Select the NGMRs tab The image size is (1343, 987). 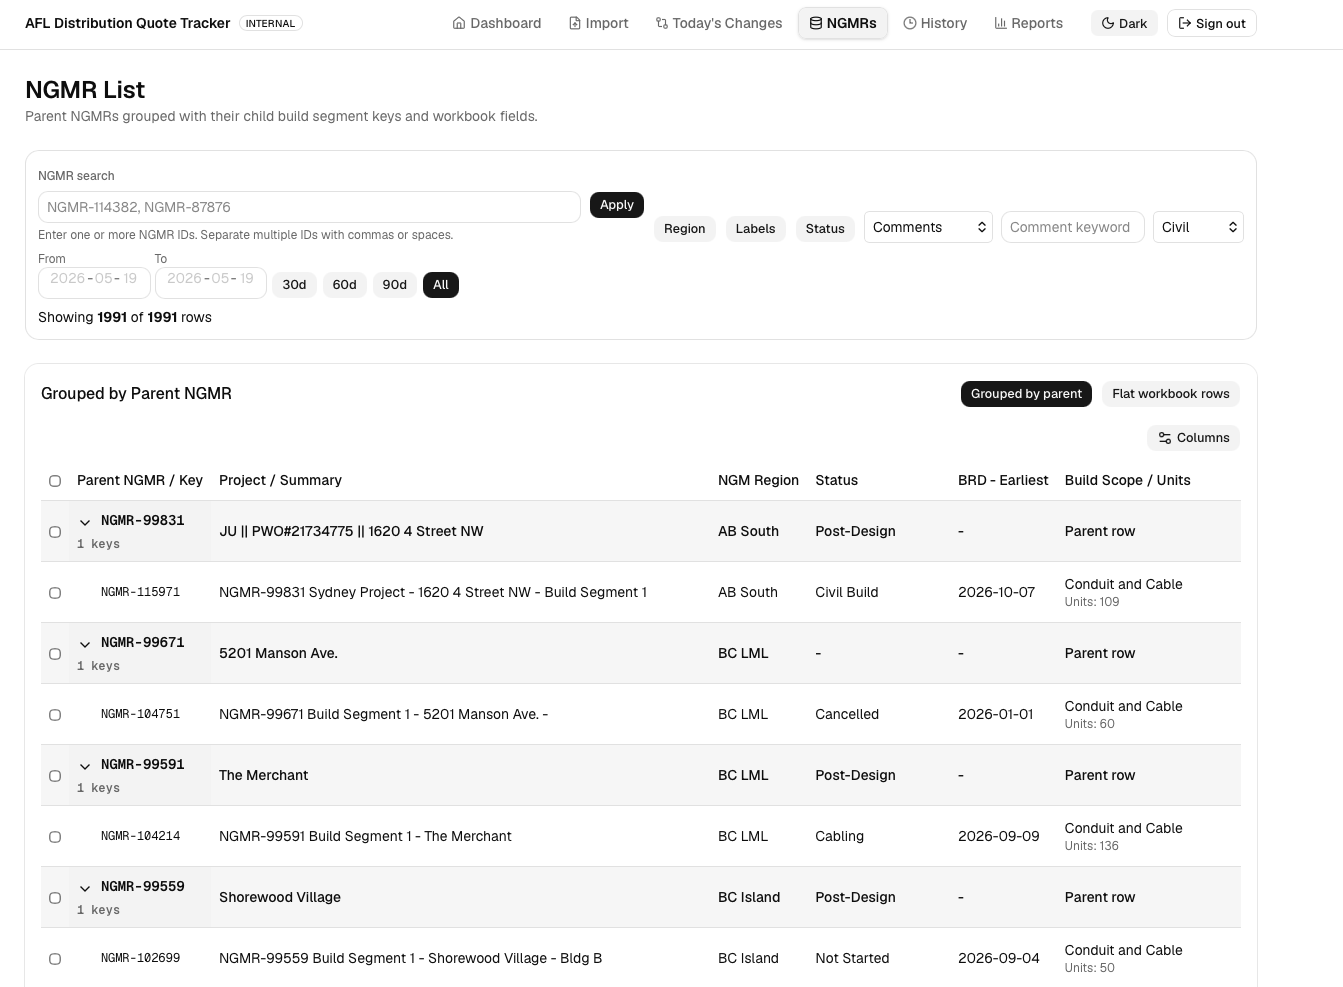(843, 23)
